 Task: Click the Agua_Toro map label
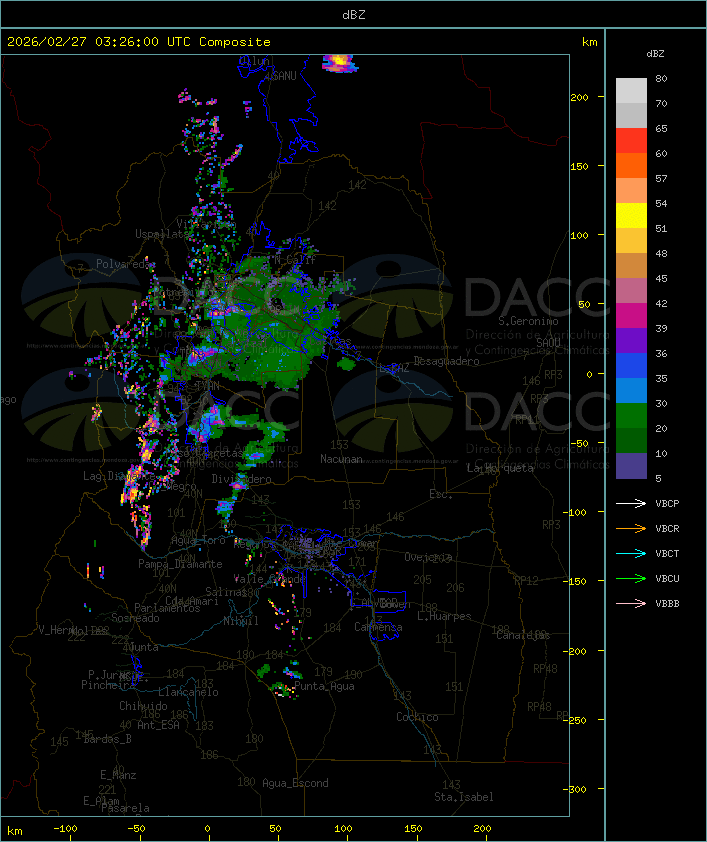pyautogui.click(x=198, y=540)
